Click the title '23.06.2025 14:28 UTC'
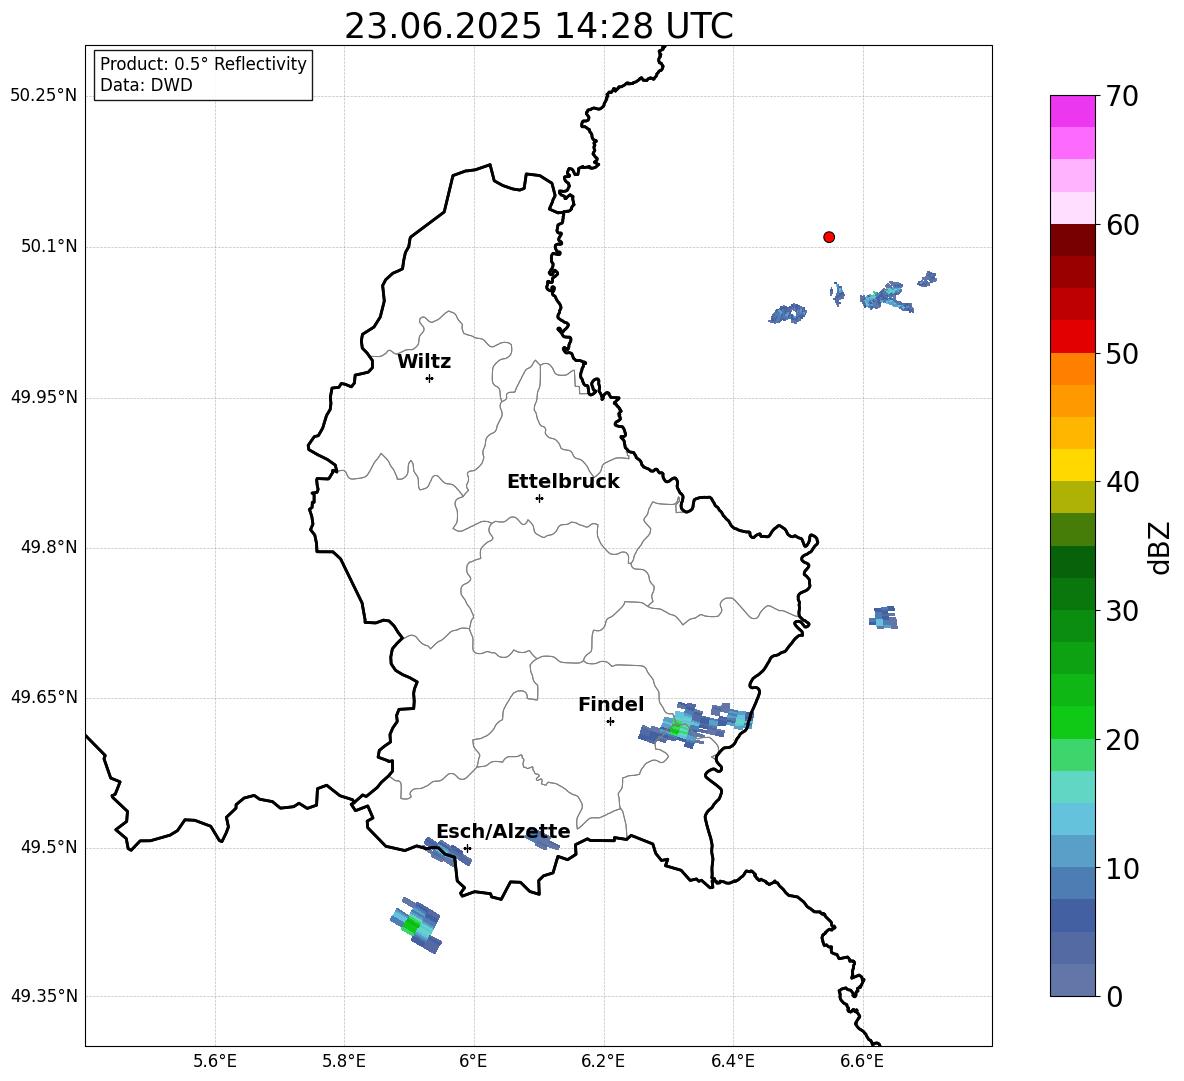1184x1081 pixels. pos(538,26)
